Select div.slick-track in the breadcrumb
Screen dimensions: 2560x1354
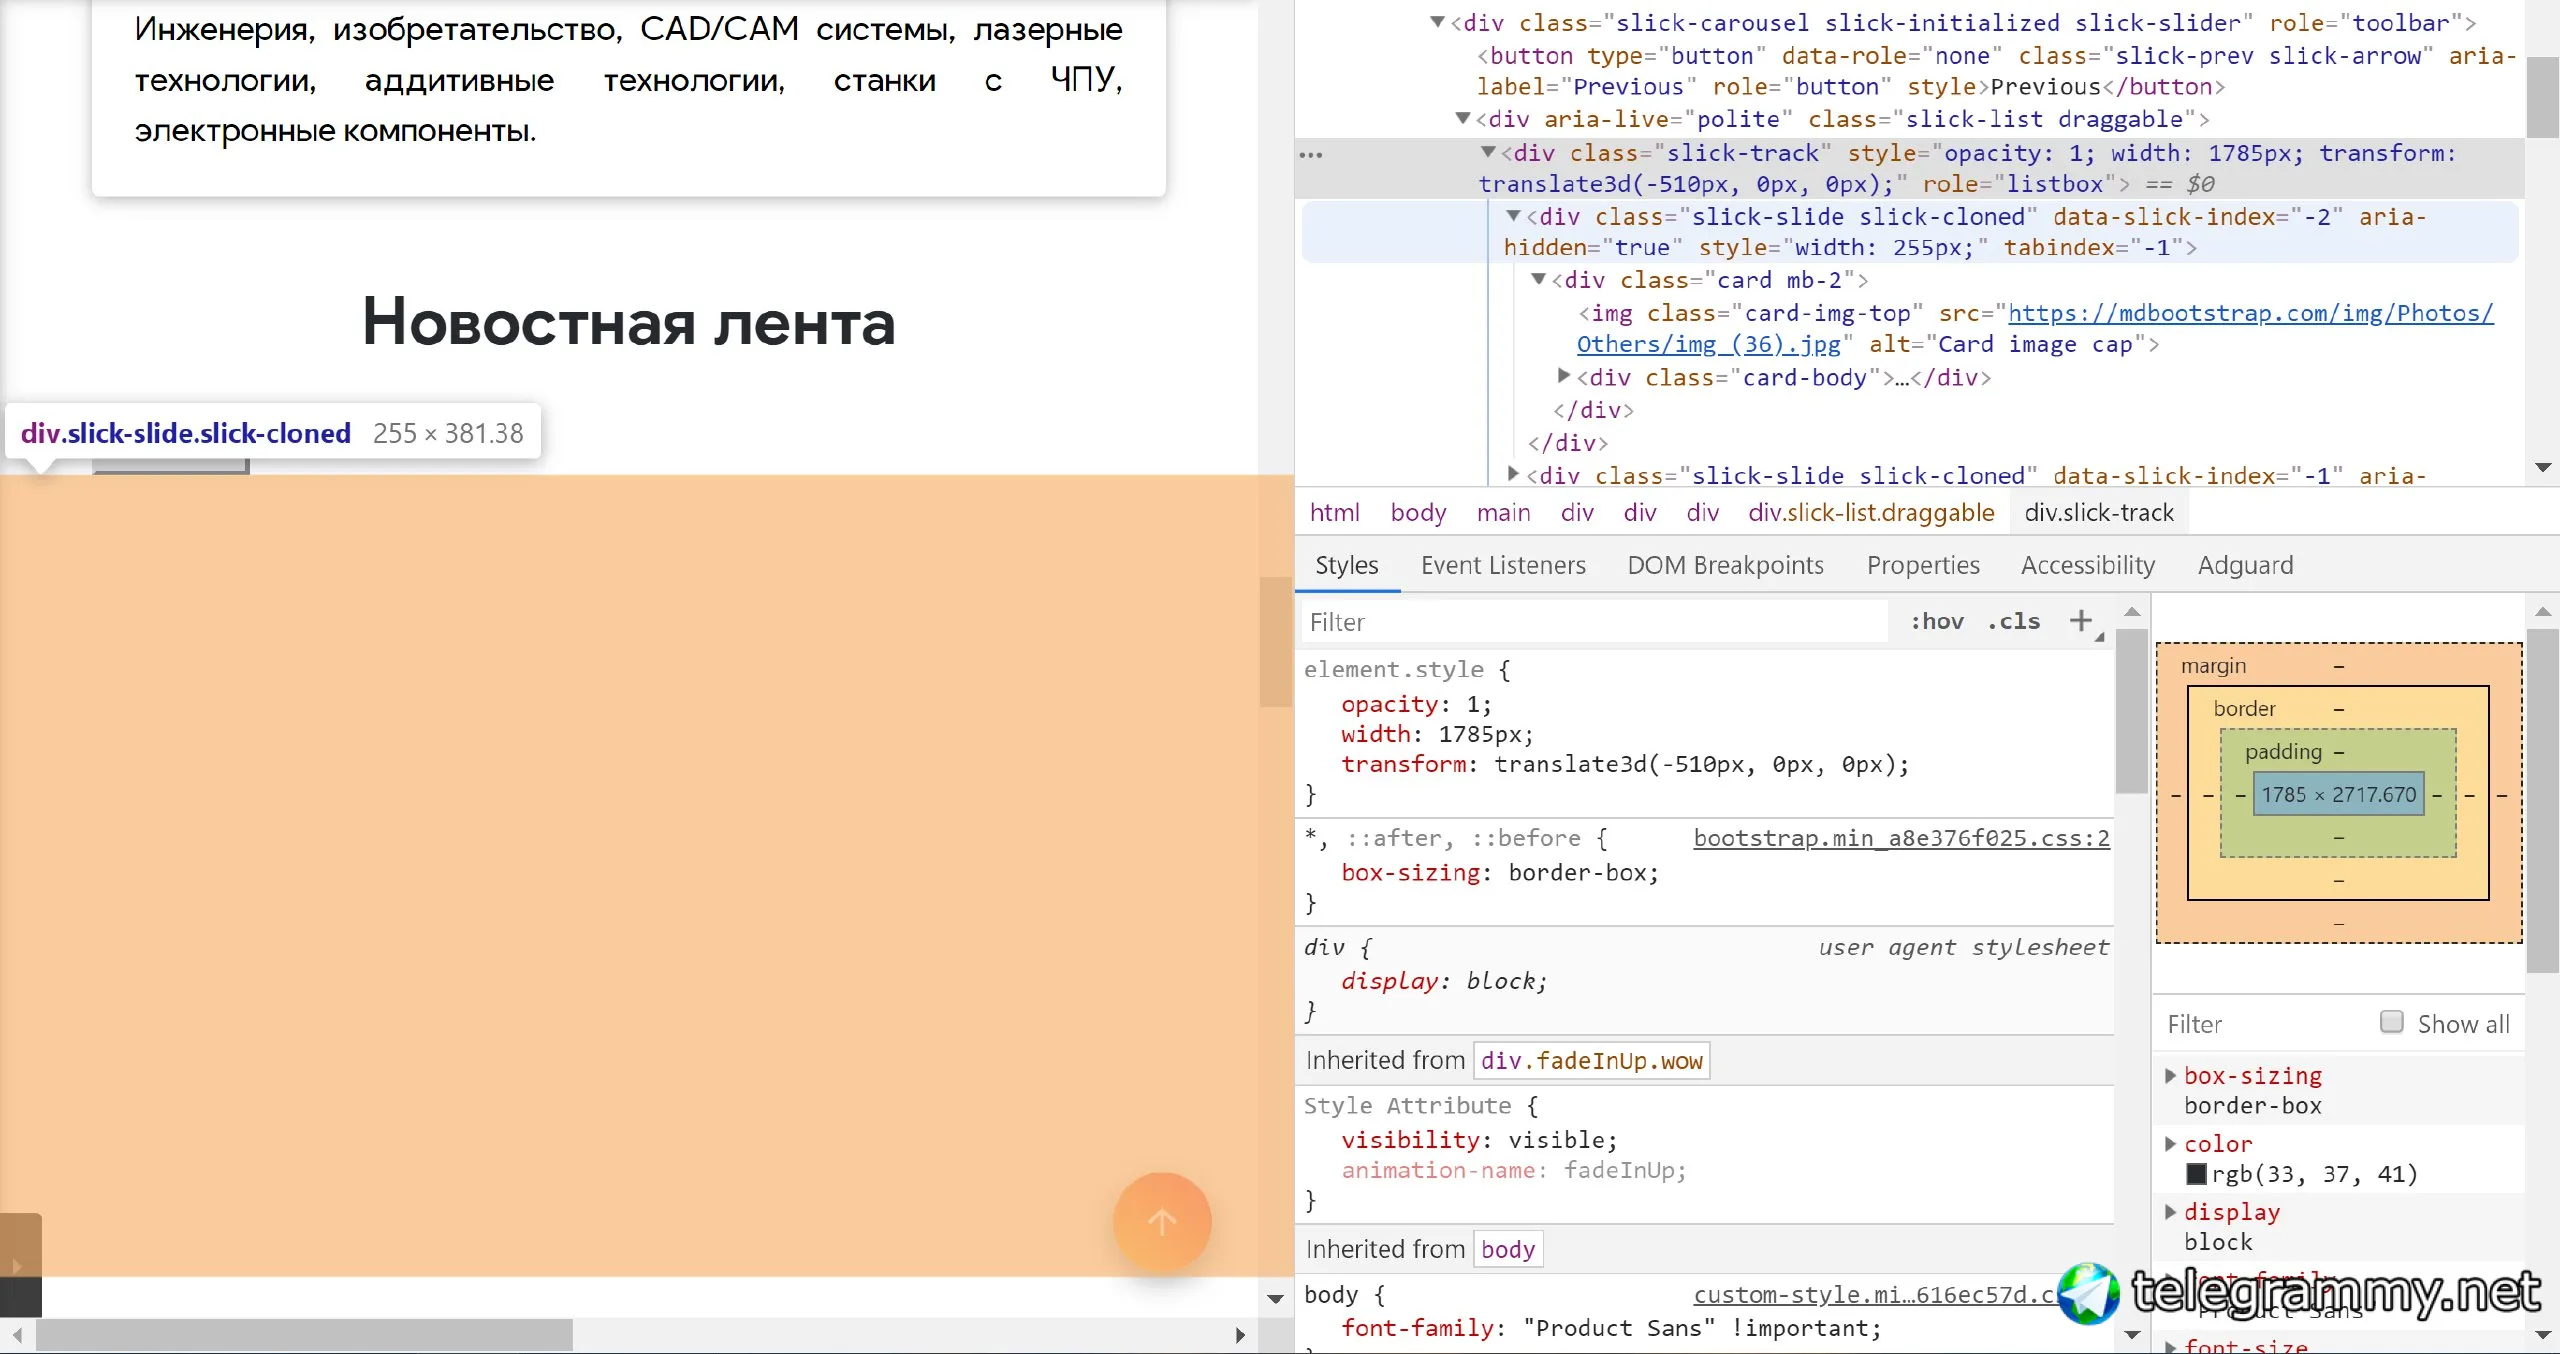coord(2099,513)
